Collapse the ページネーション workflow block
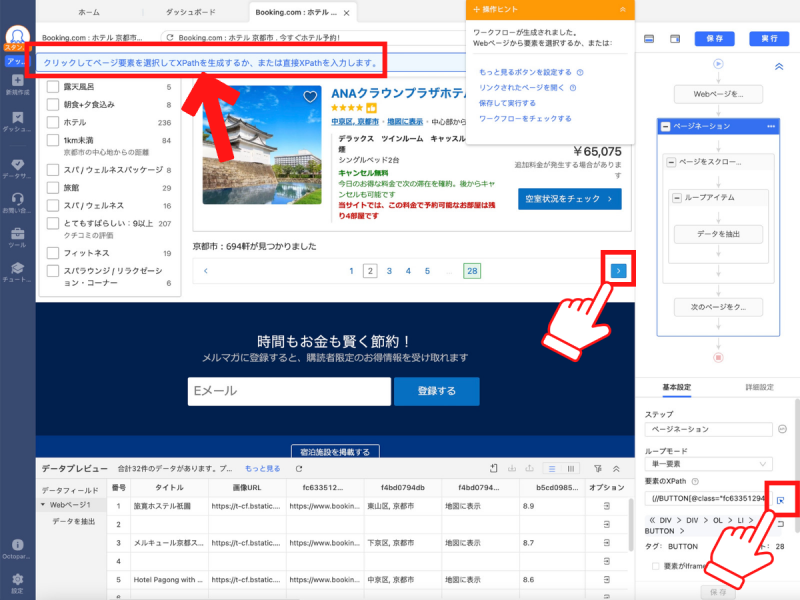The width and height of the screenshot is (800, 600). (665, 126)
